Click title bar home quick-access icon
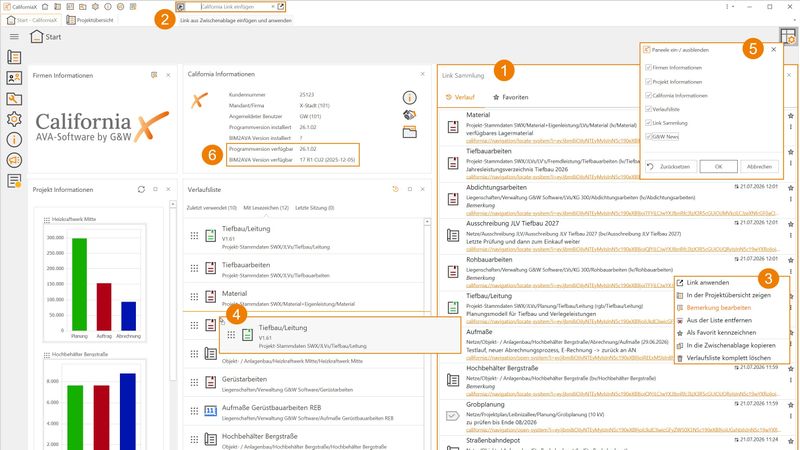The height and width of the screenshot is (450, 800). (45, 7)
